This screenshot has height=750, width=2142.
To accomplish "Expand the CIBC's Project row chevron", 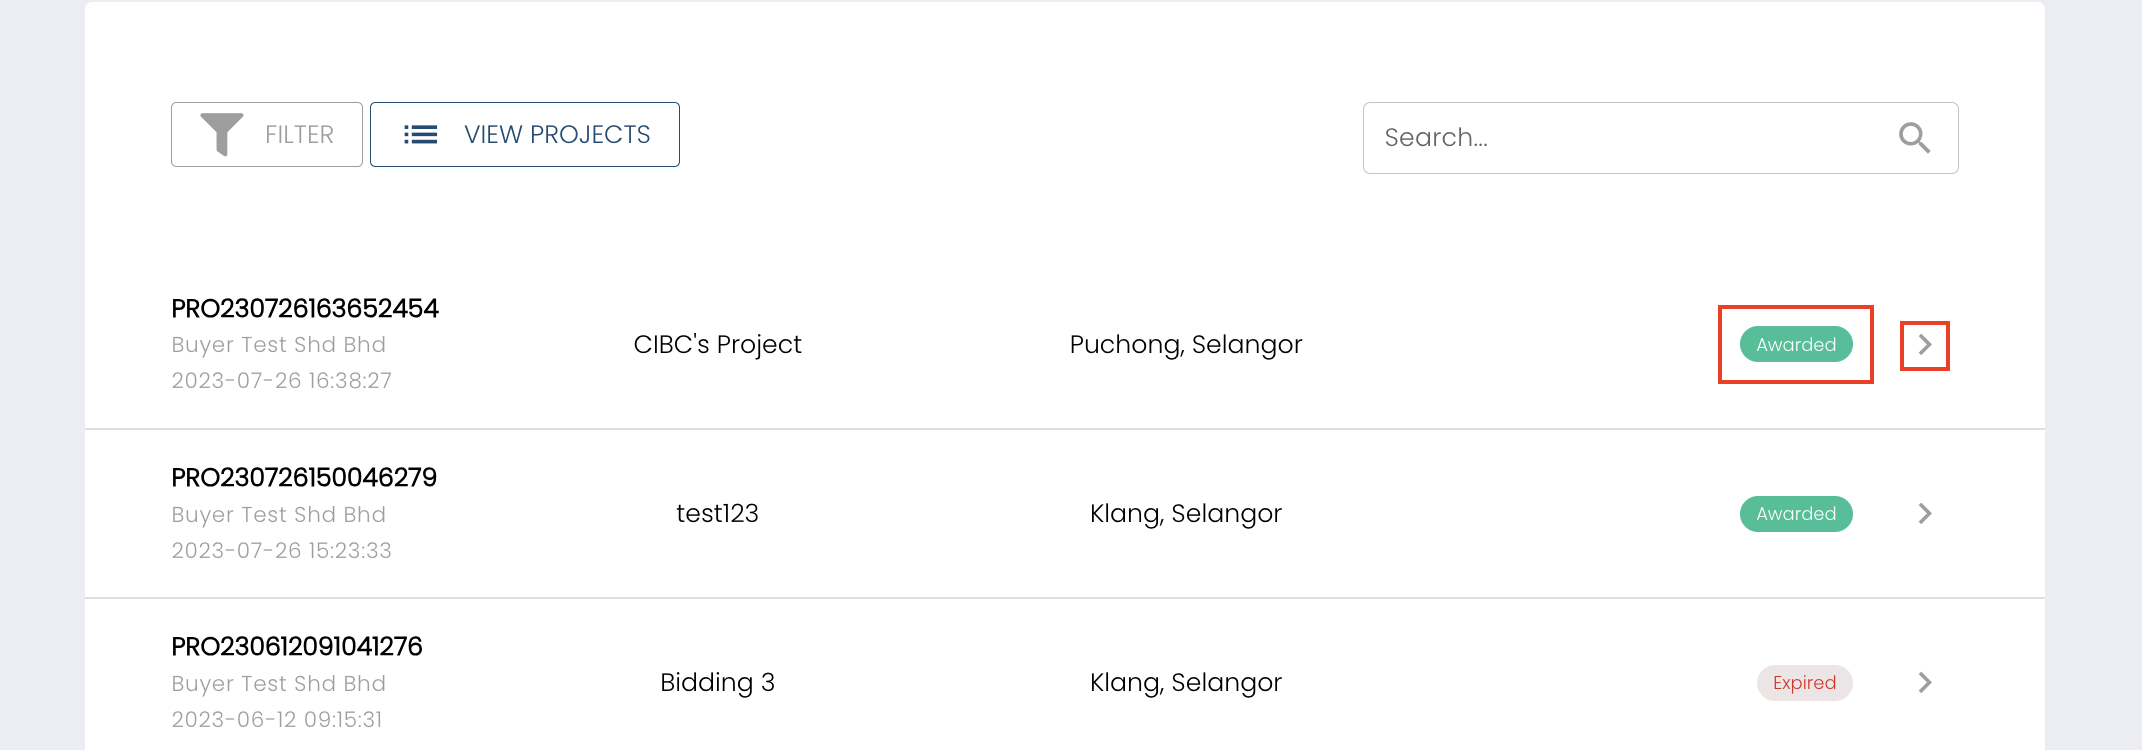I will click(x=1924, y=345).
